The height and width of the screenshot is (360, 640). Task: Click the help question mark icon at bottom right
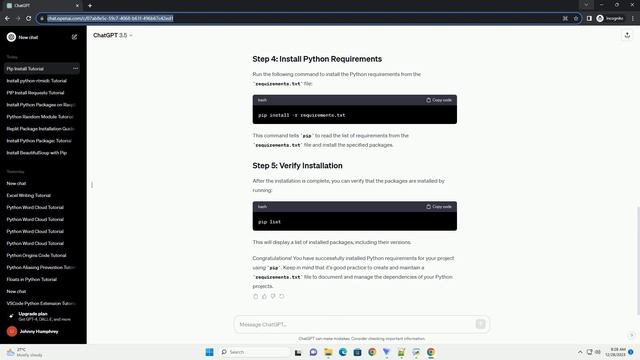631,335
